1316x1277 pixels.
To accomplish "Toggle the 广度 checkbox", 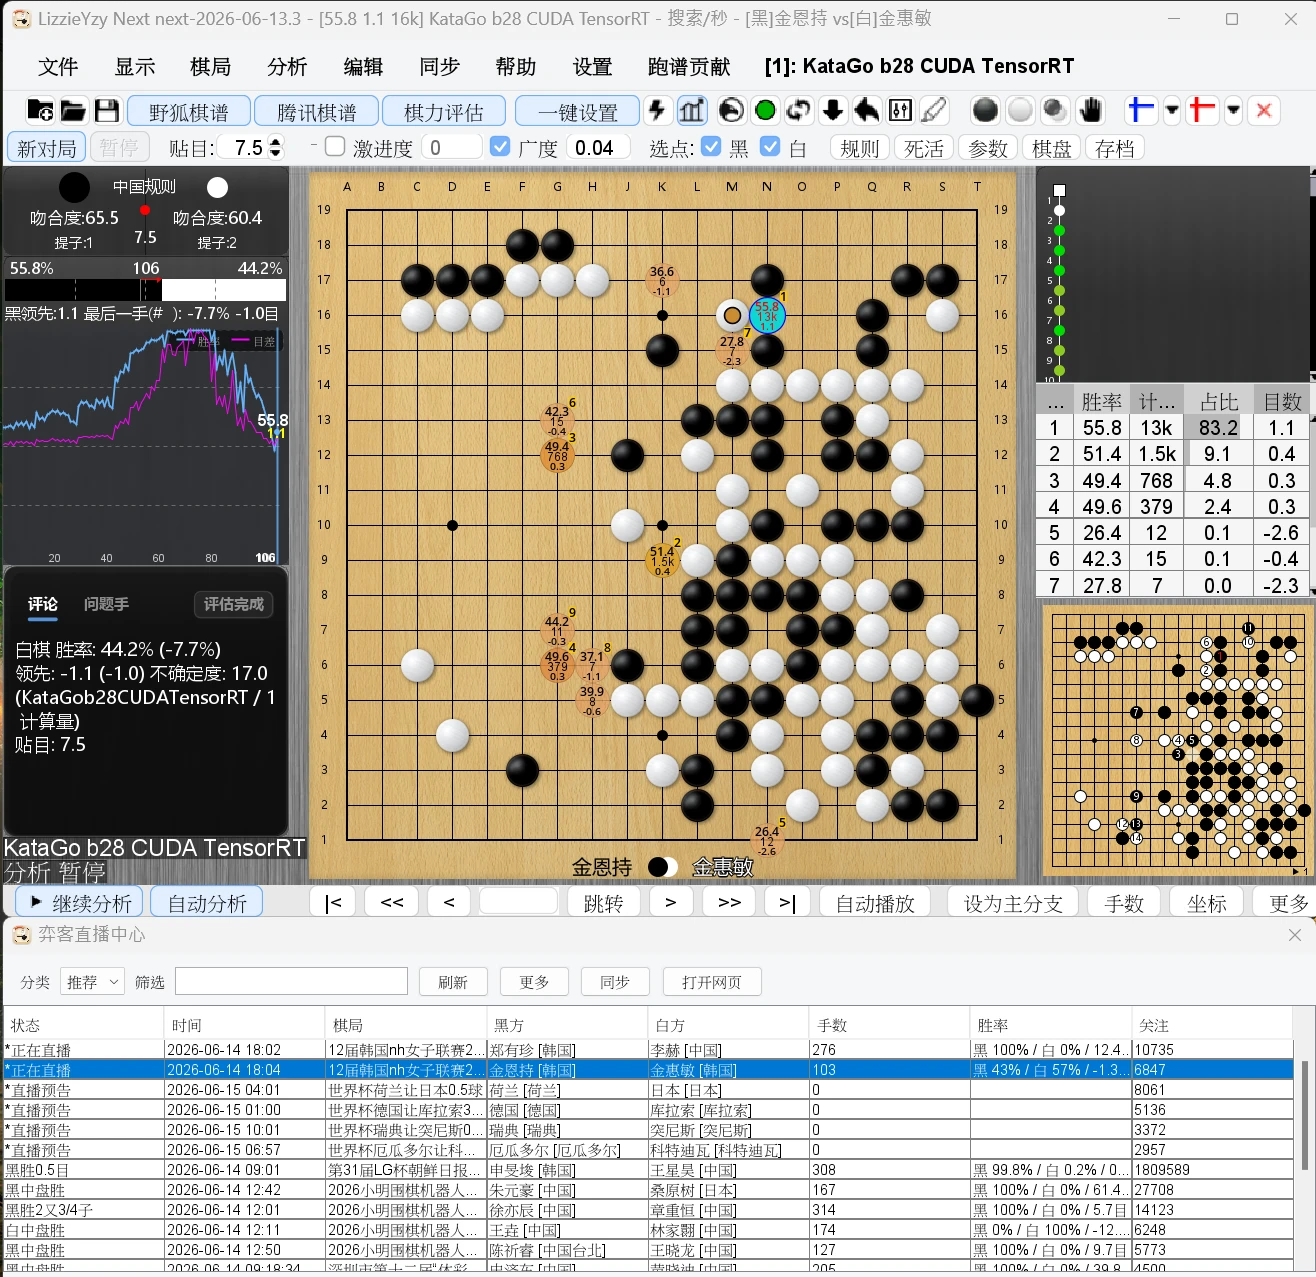I will click(x=500, y=147).
